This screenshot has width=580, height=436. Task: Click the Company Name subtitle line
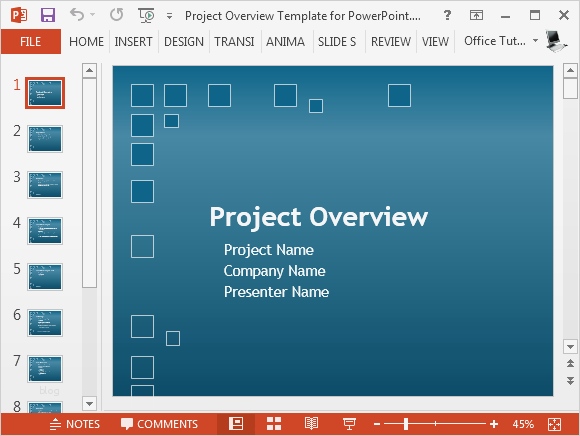pyautogui.click(x=274, y=271)
